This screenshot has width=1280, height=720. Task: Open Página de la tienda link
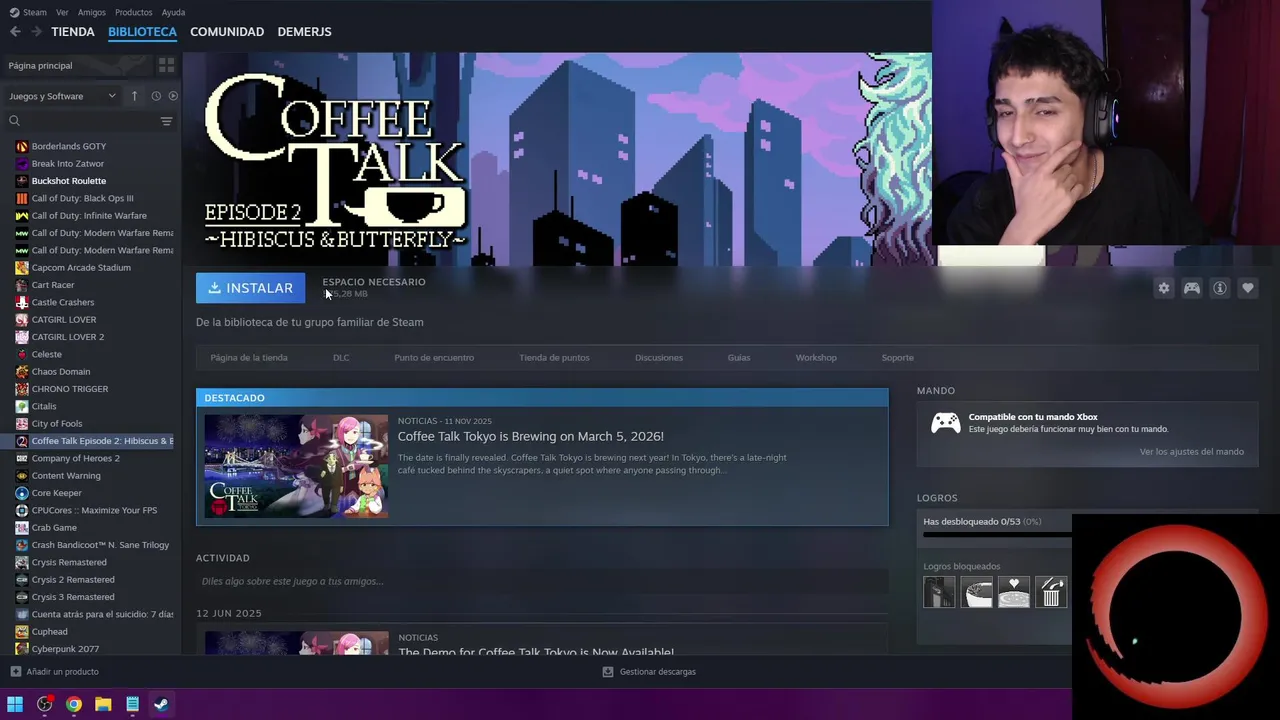click(249, 357)
